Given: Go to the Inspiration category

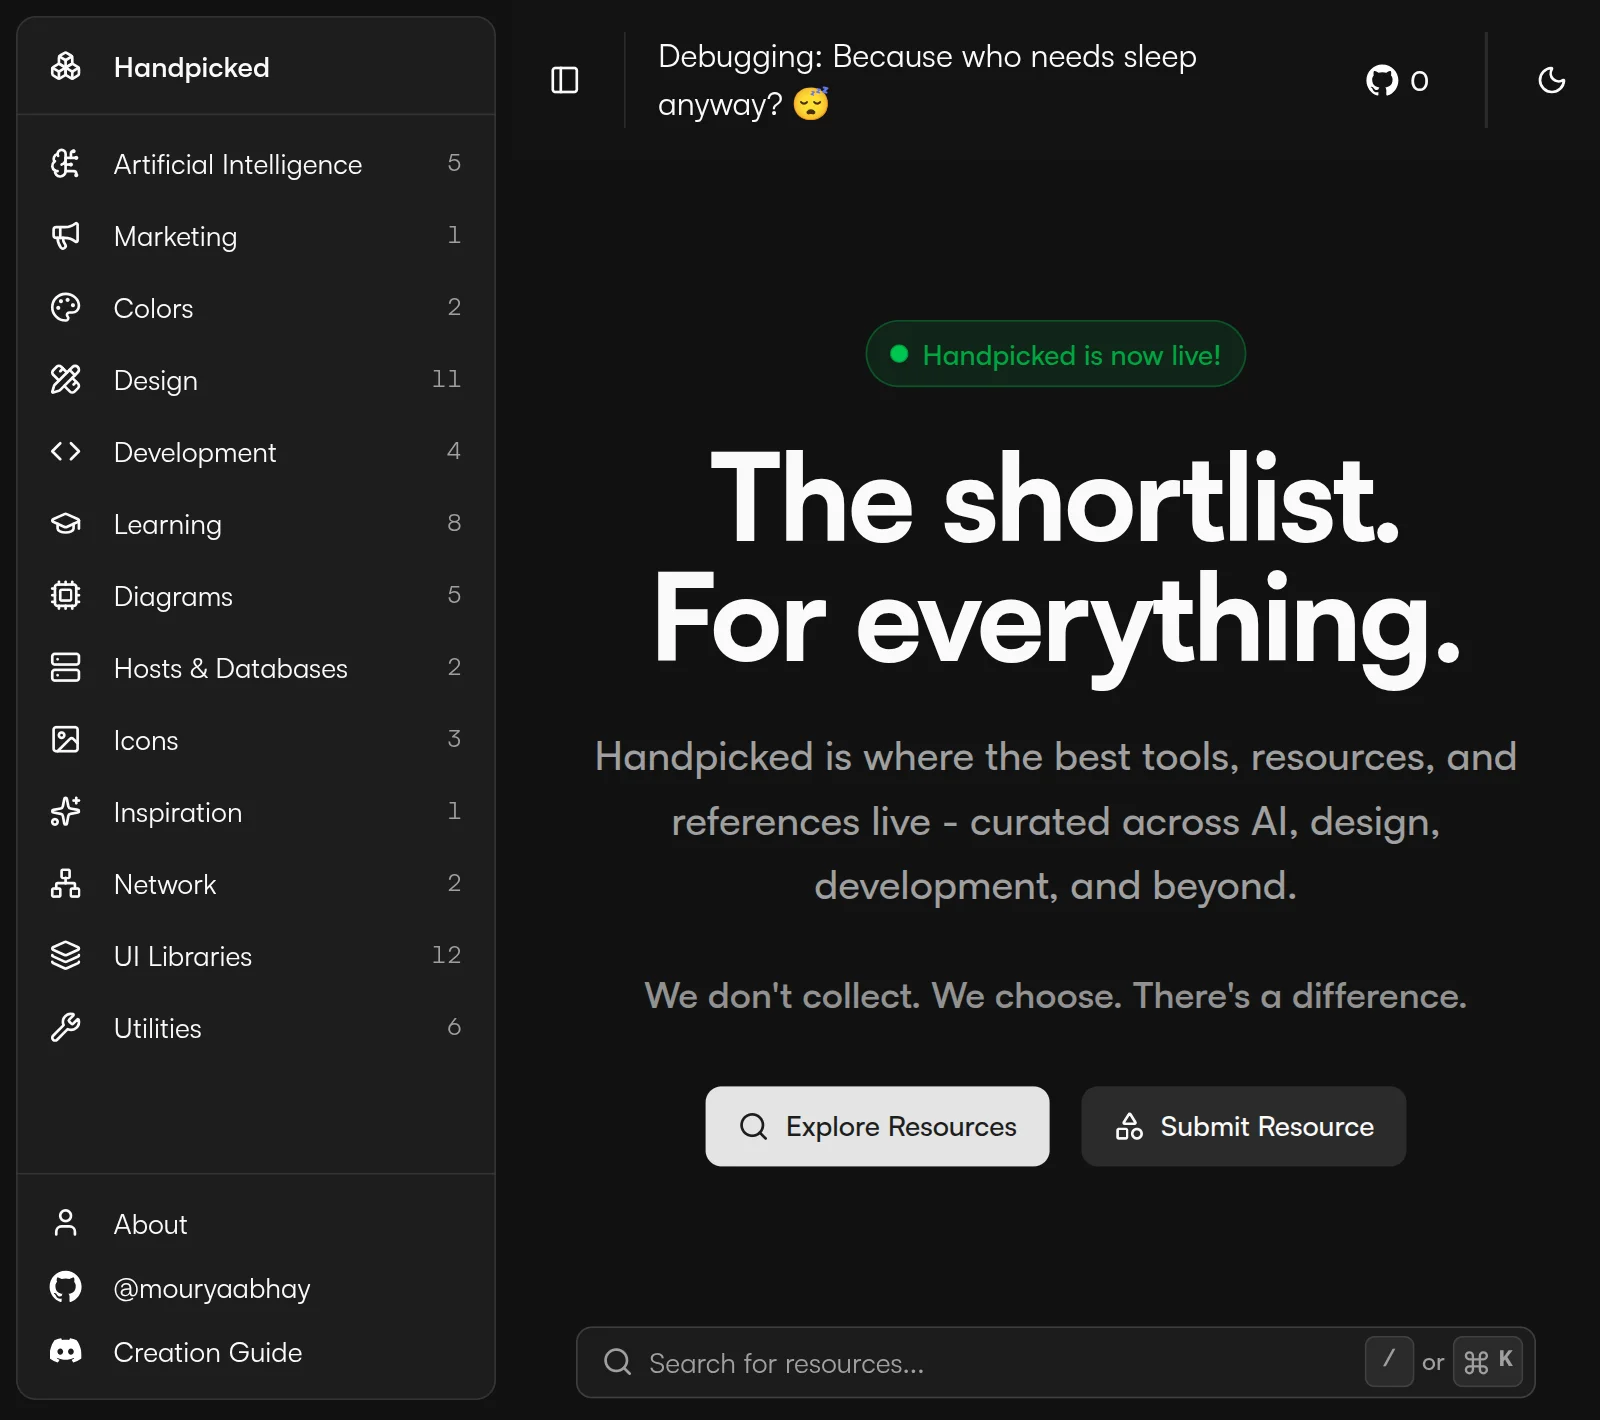Looking at the screenshot, I should 256,812.
